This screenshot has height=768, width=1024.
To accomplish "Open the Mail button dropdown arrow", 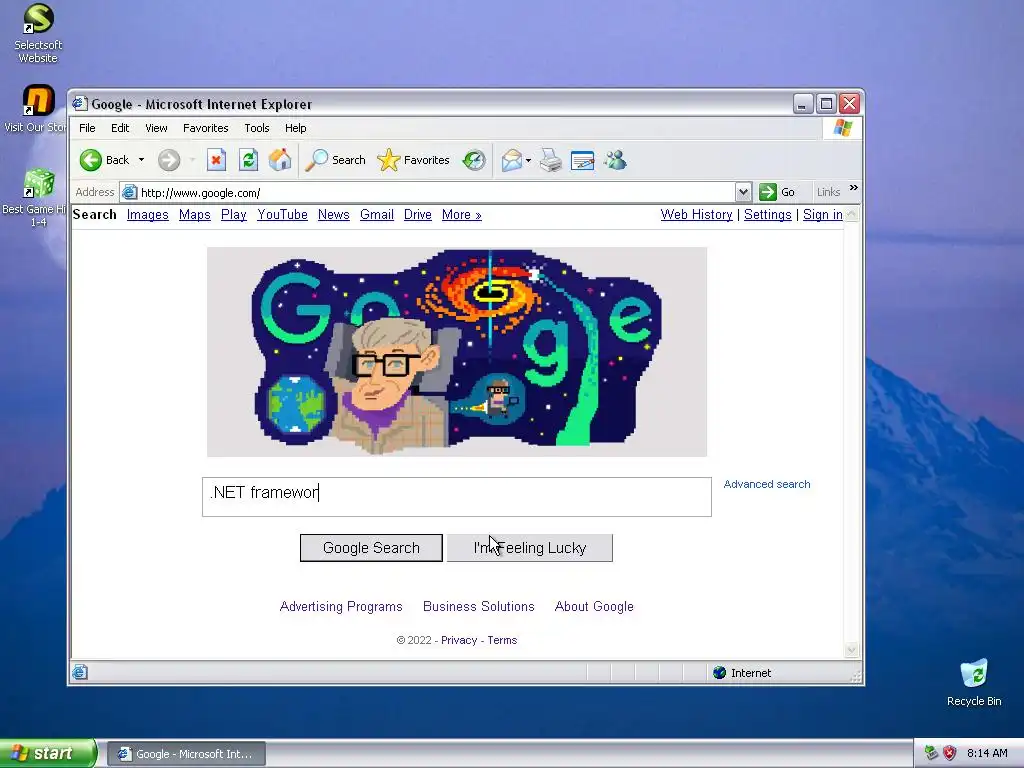I will [528, 160].
